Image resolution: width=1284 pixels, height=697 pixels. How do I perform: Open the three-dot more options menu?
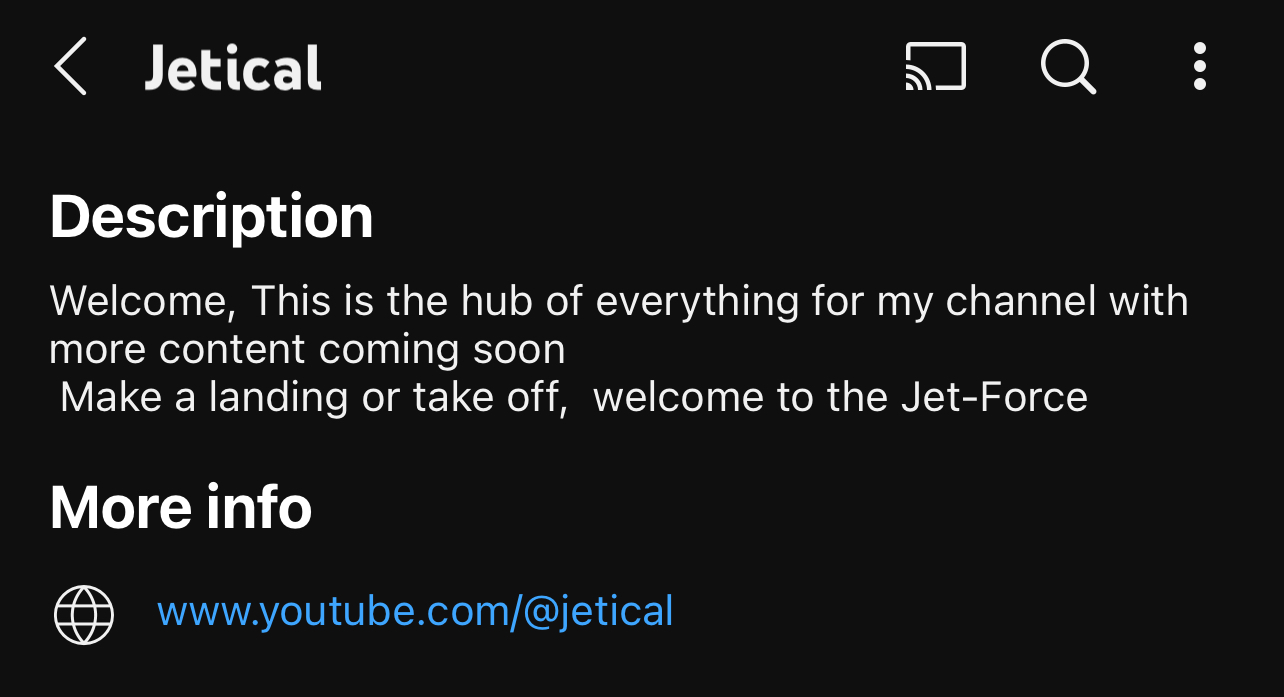tap(1199, 68)
